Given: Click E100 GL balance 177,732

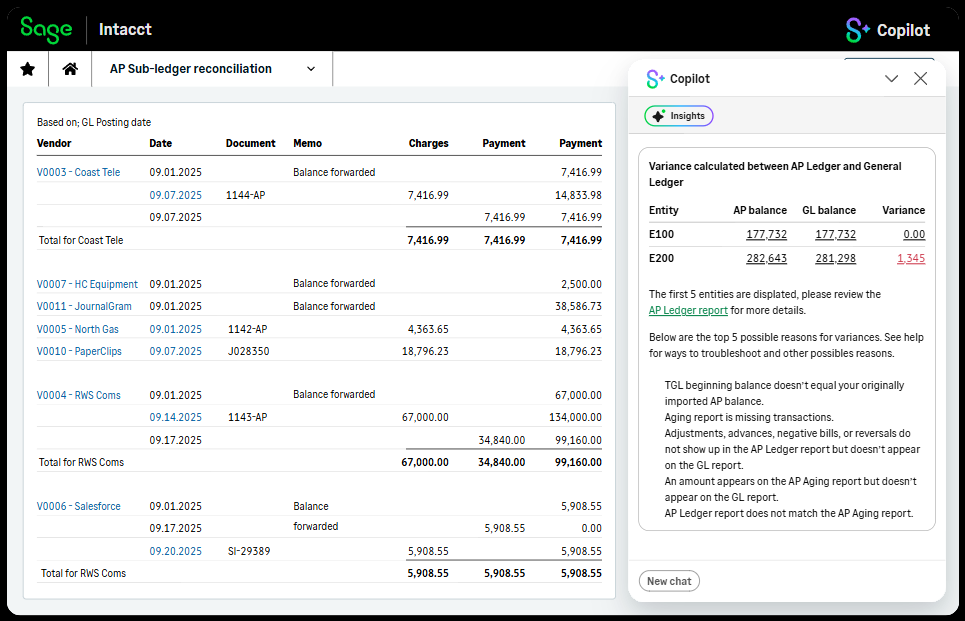Looking at the screenshot, I should pyautogui.click(x=835, y=234).
